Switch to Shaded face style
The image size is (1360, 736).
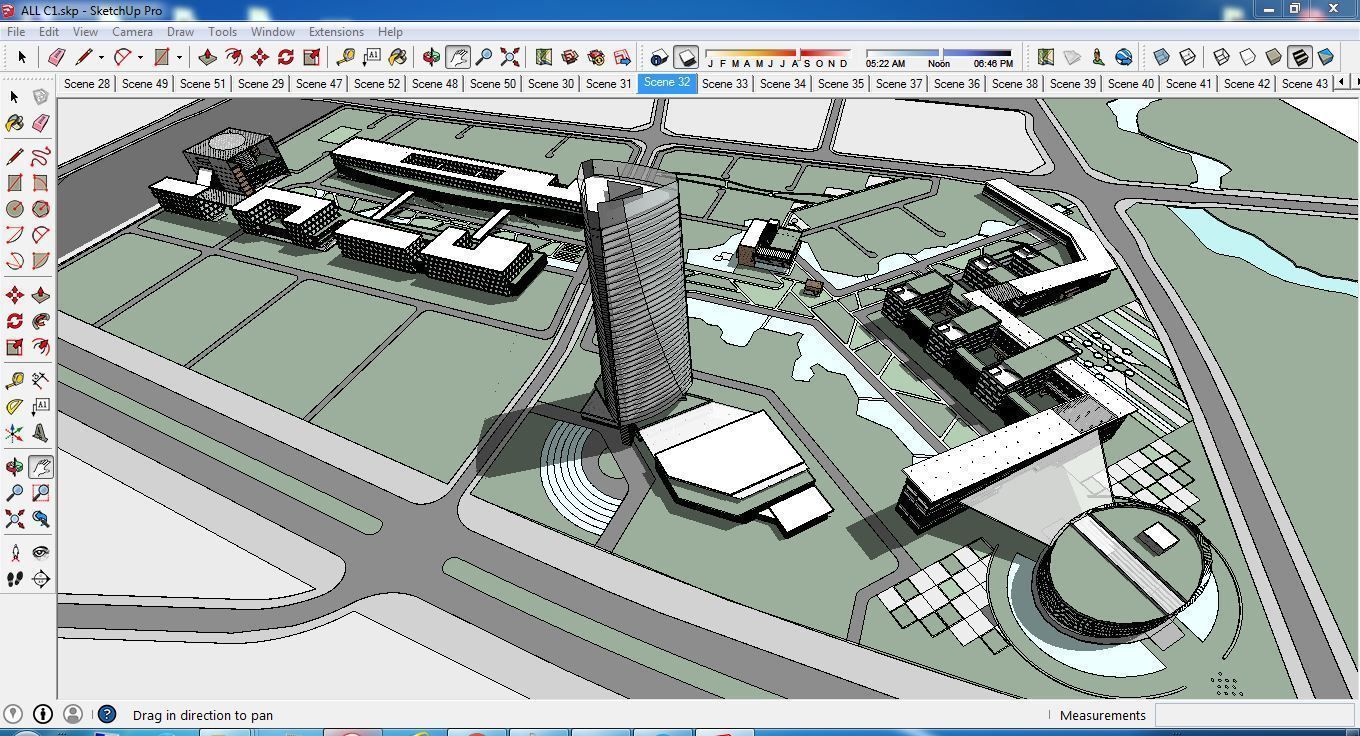pos(1274,57)
